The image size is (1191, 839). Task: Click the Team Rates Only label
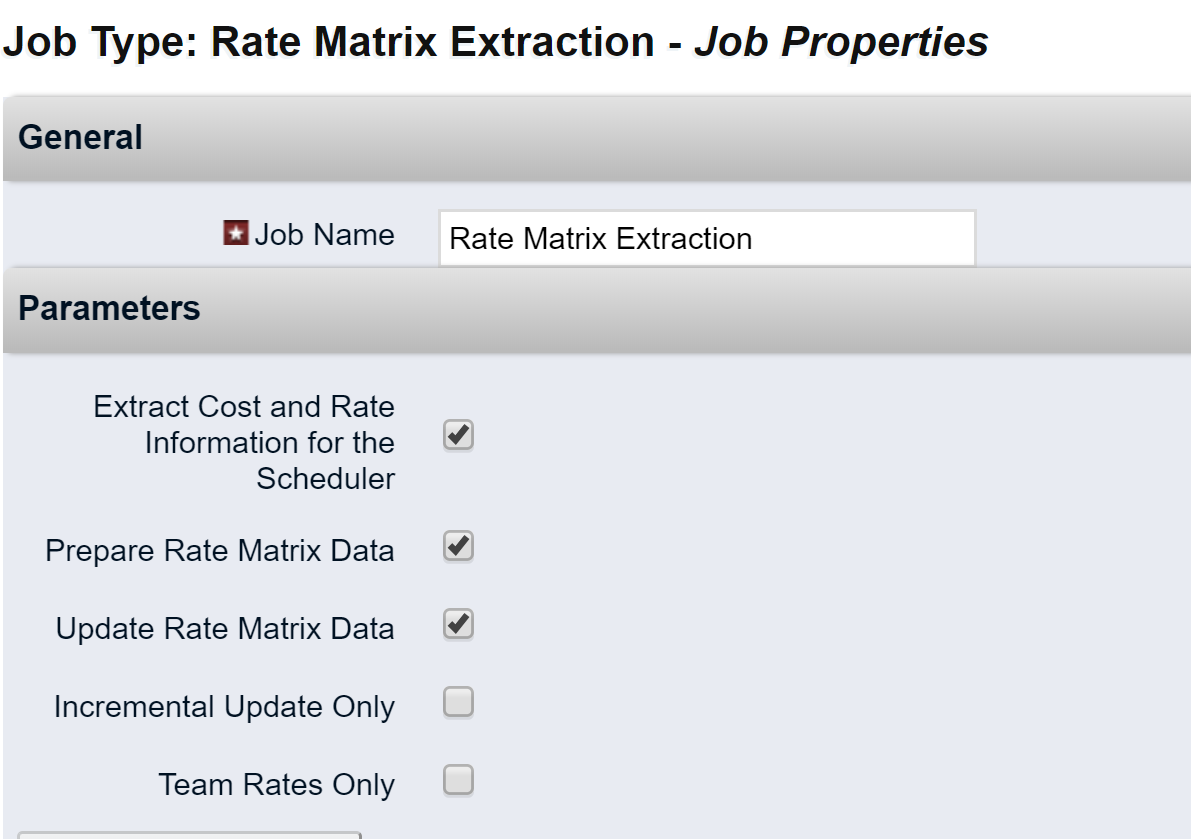276,785
